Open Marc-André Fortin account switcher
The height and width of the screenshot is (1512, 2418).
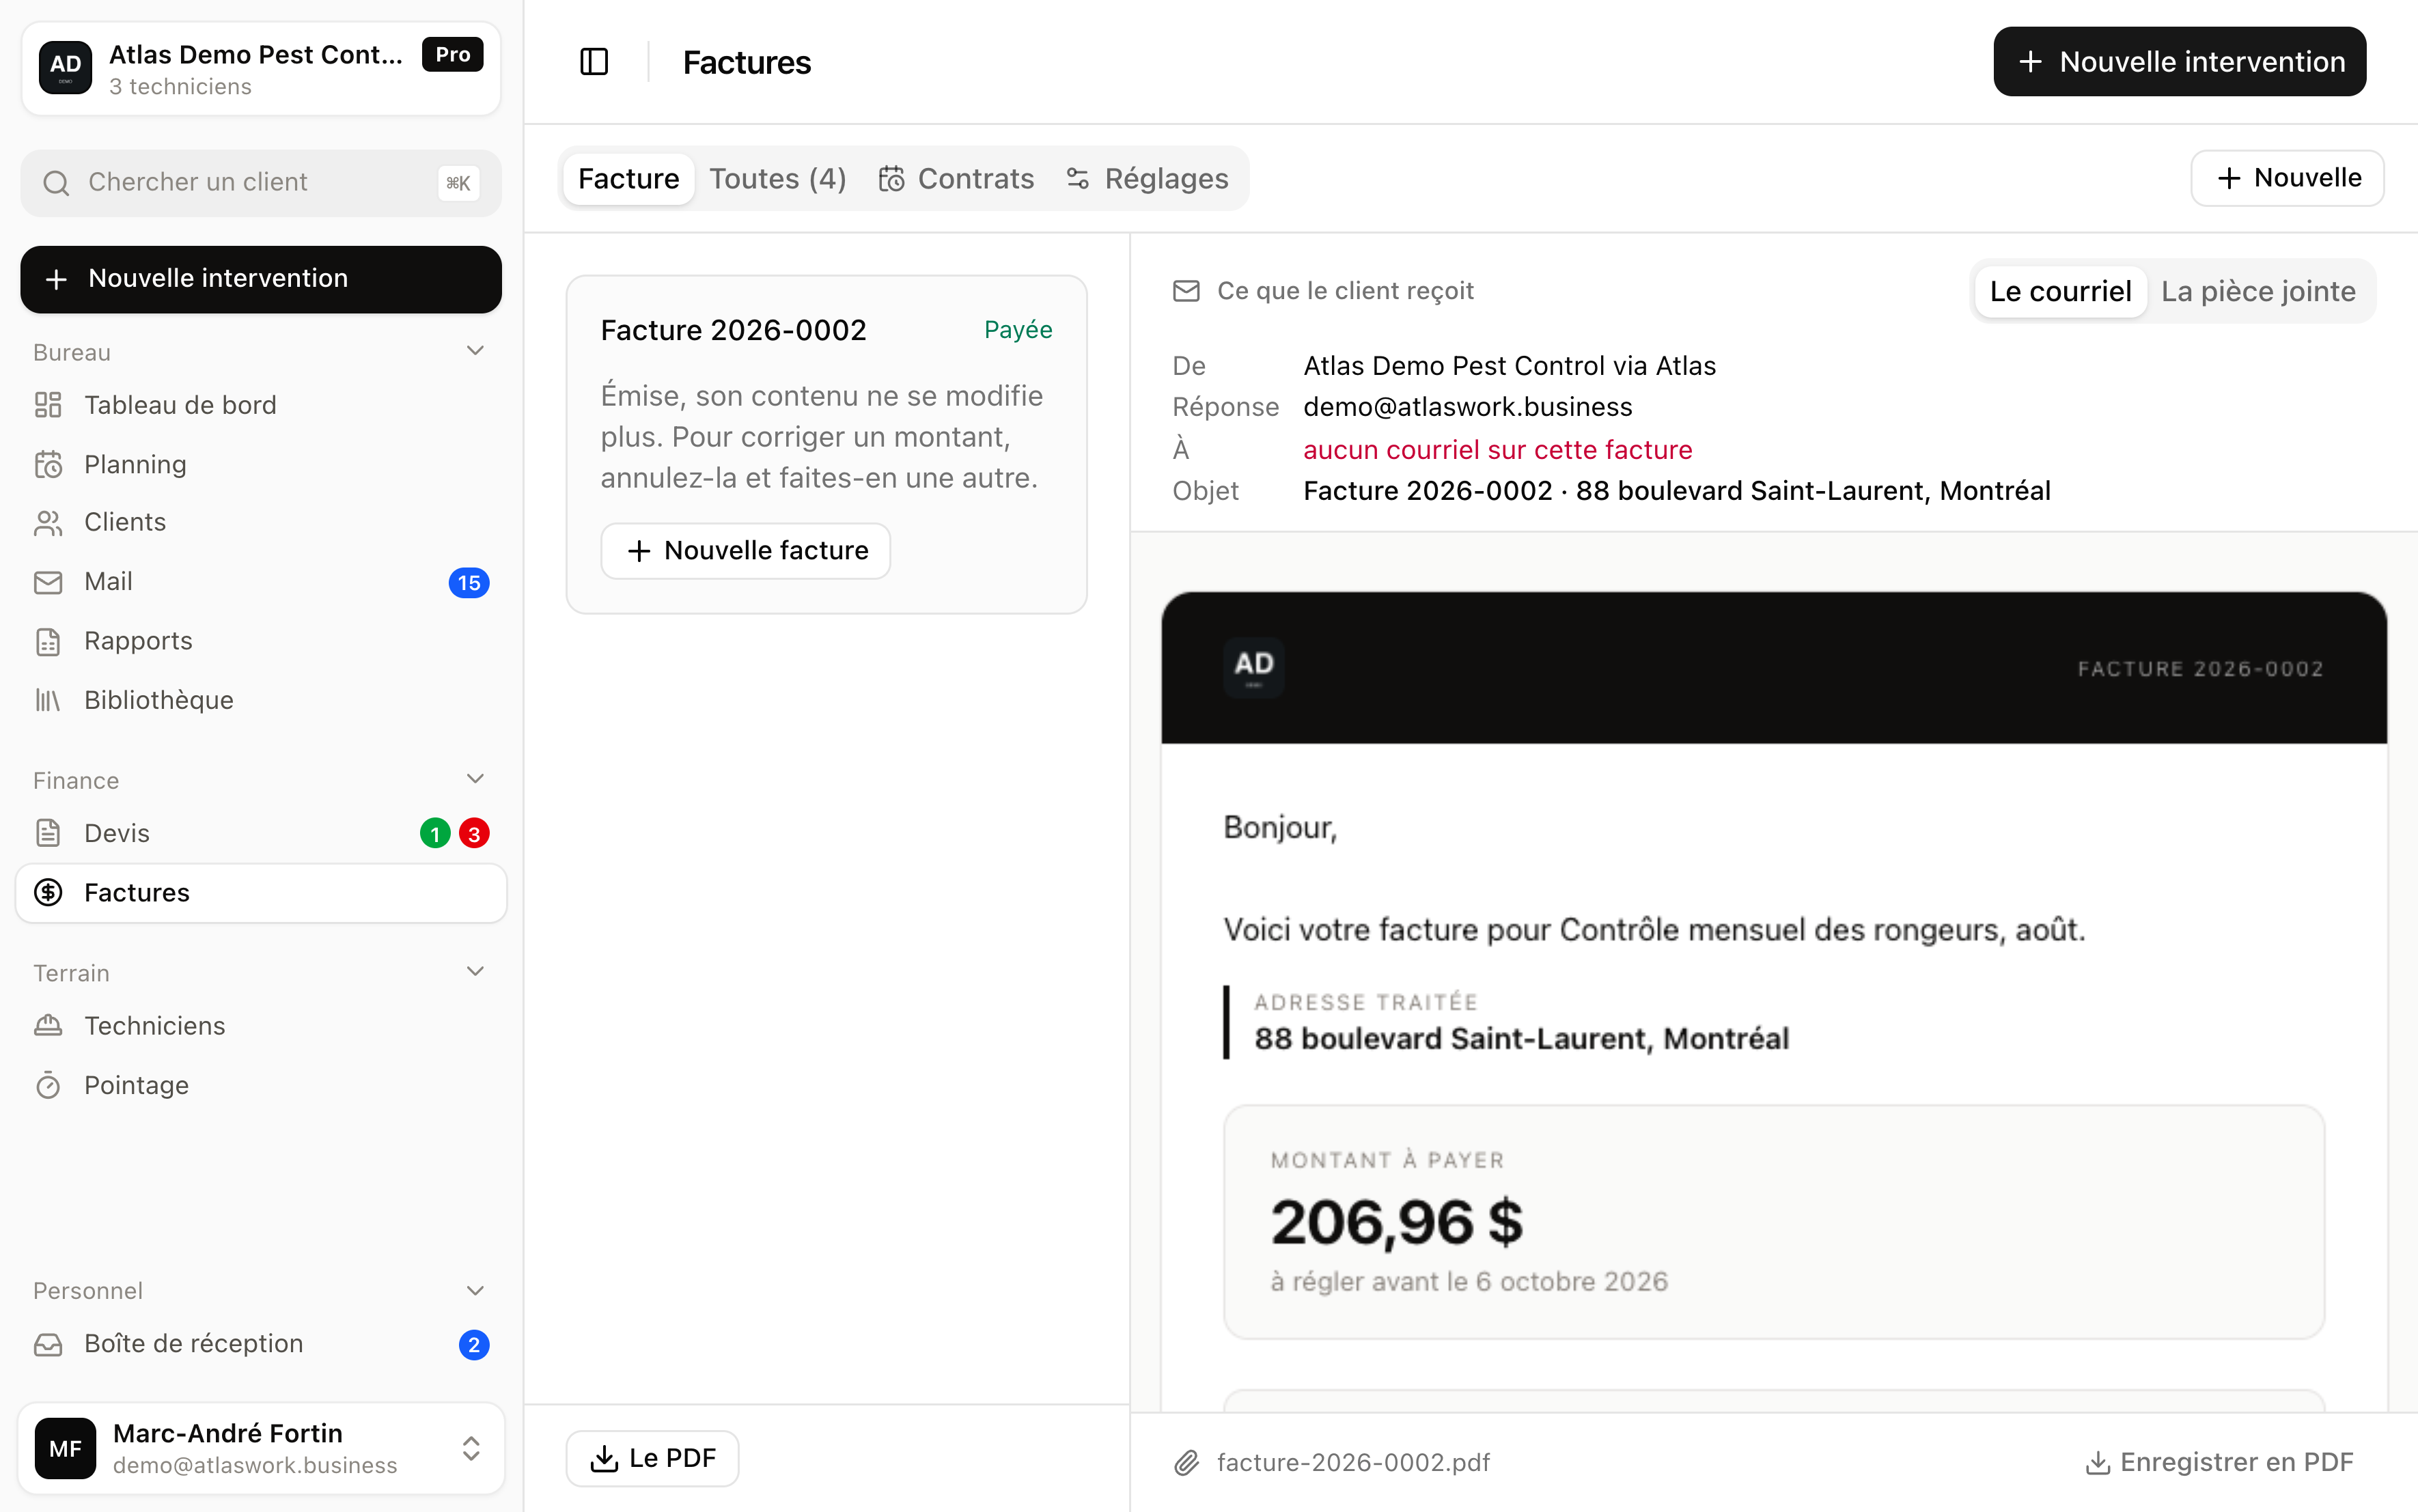coord(260,1448)
